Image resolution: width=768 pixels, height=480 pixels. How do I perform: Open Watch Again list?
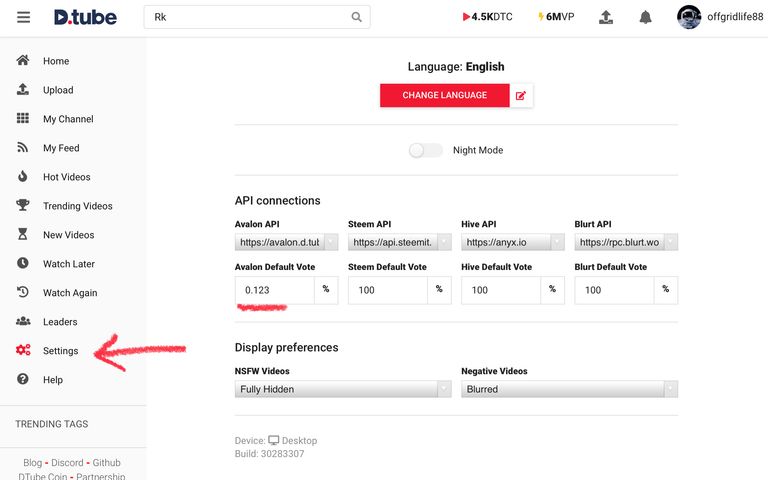pyautogui.click(x=70, y=292)
